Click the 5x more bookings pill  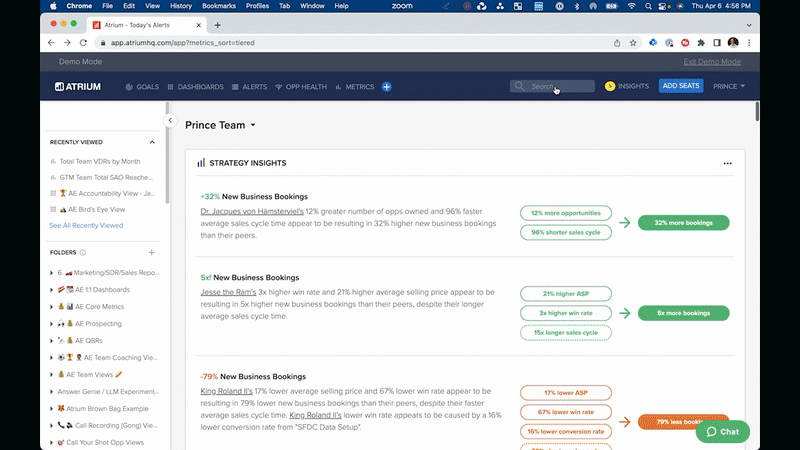(684, 313)
